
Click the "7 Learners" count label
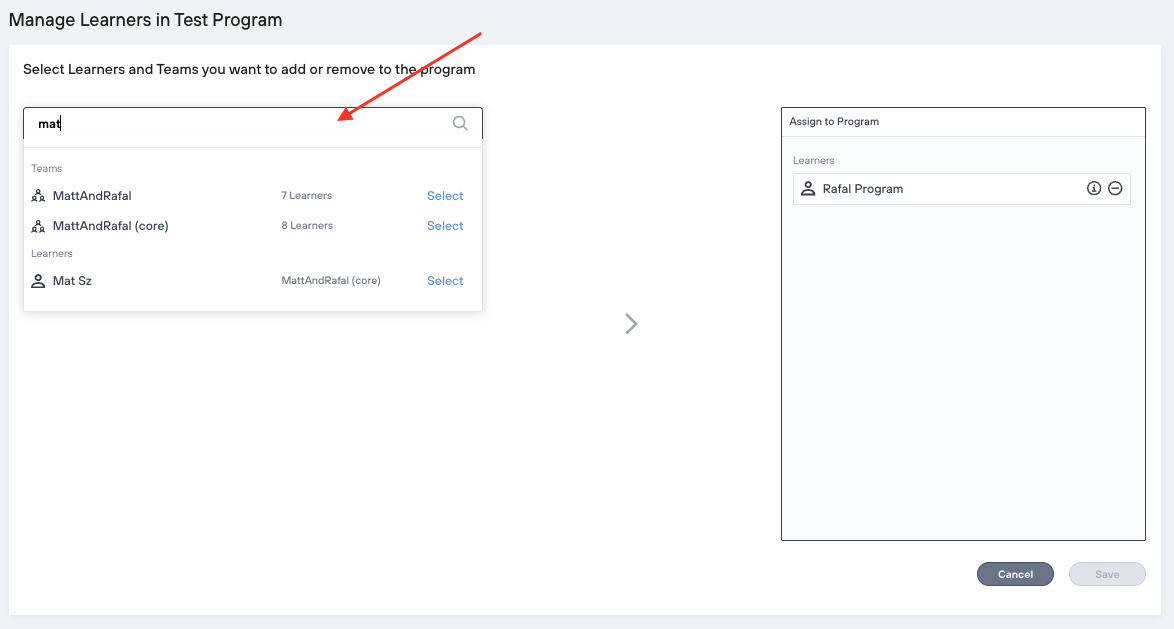(306, 196)
